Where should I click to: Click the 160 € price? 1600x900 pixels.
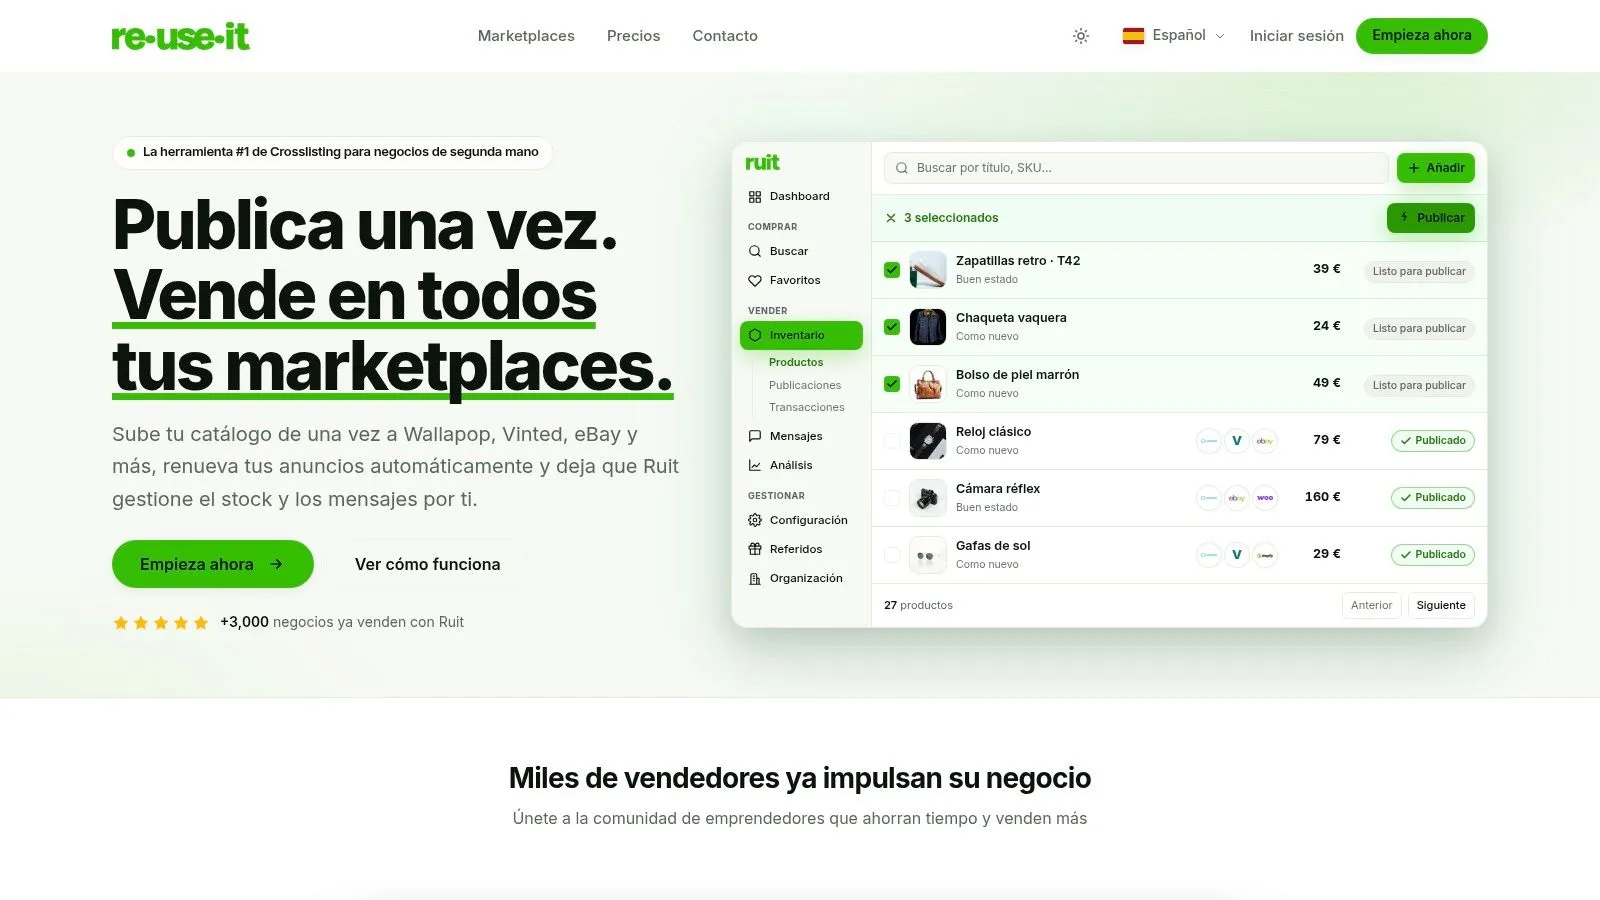click(x=1322, y=497)
